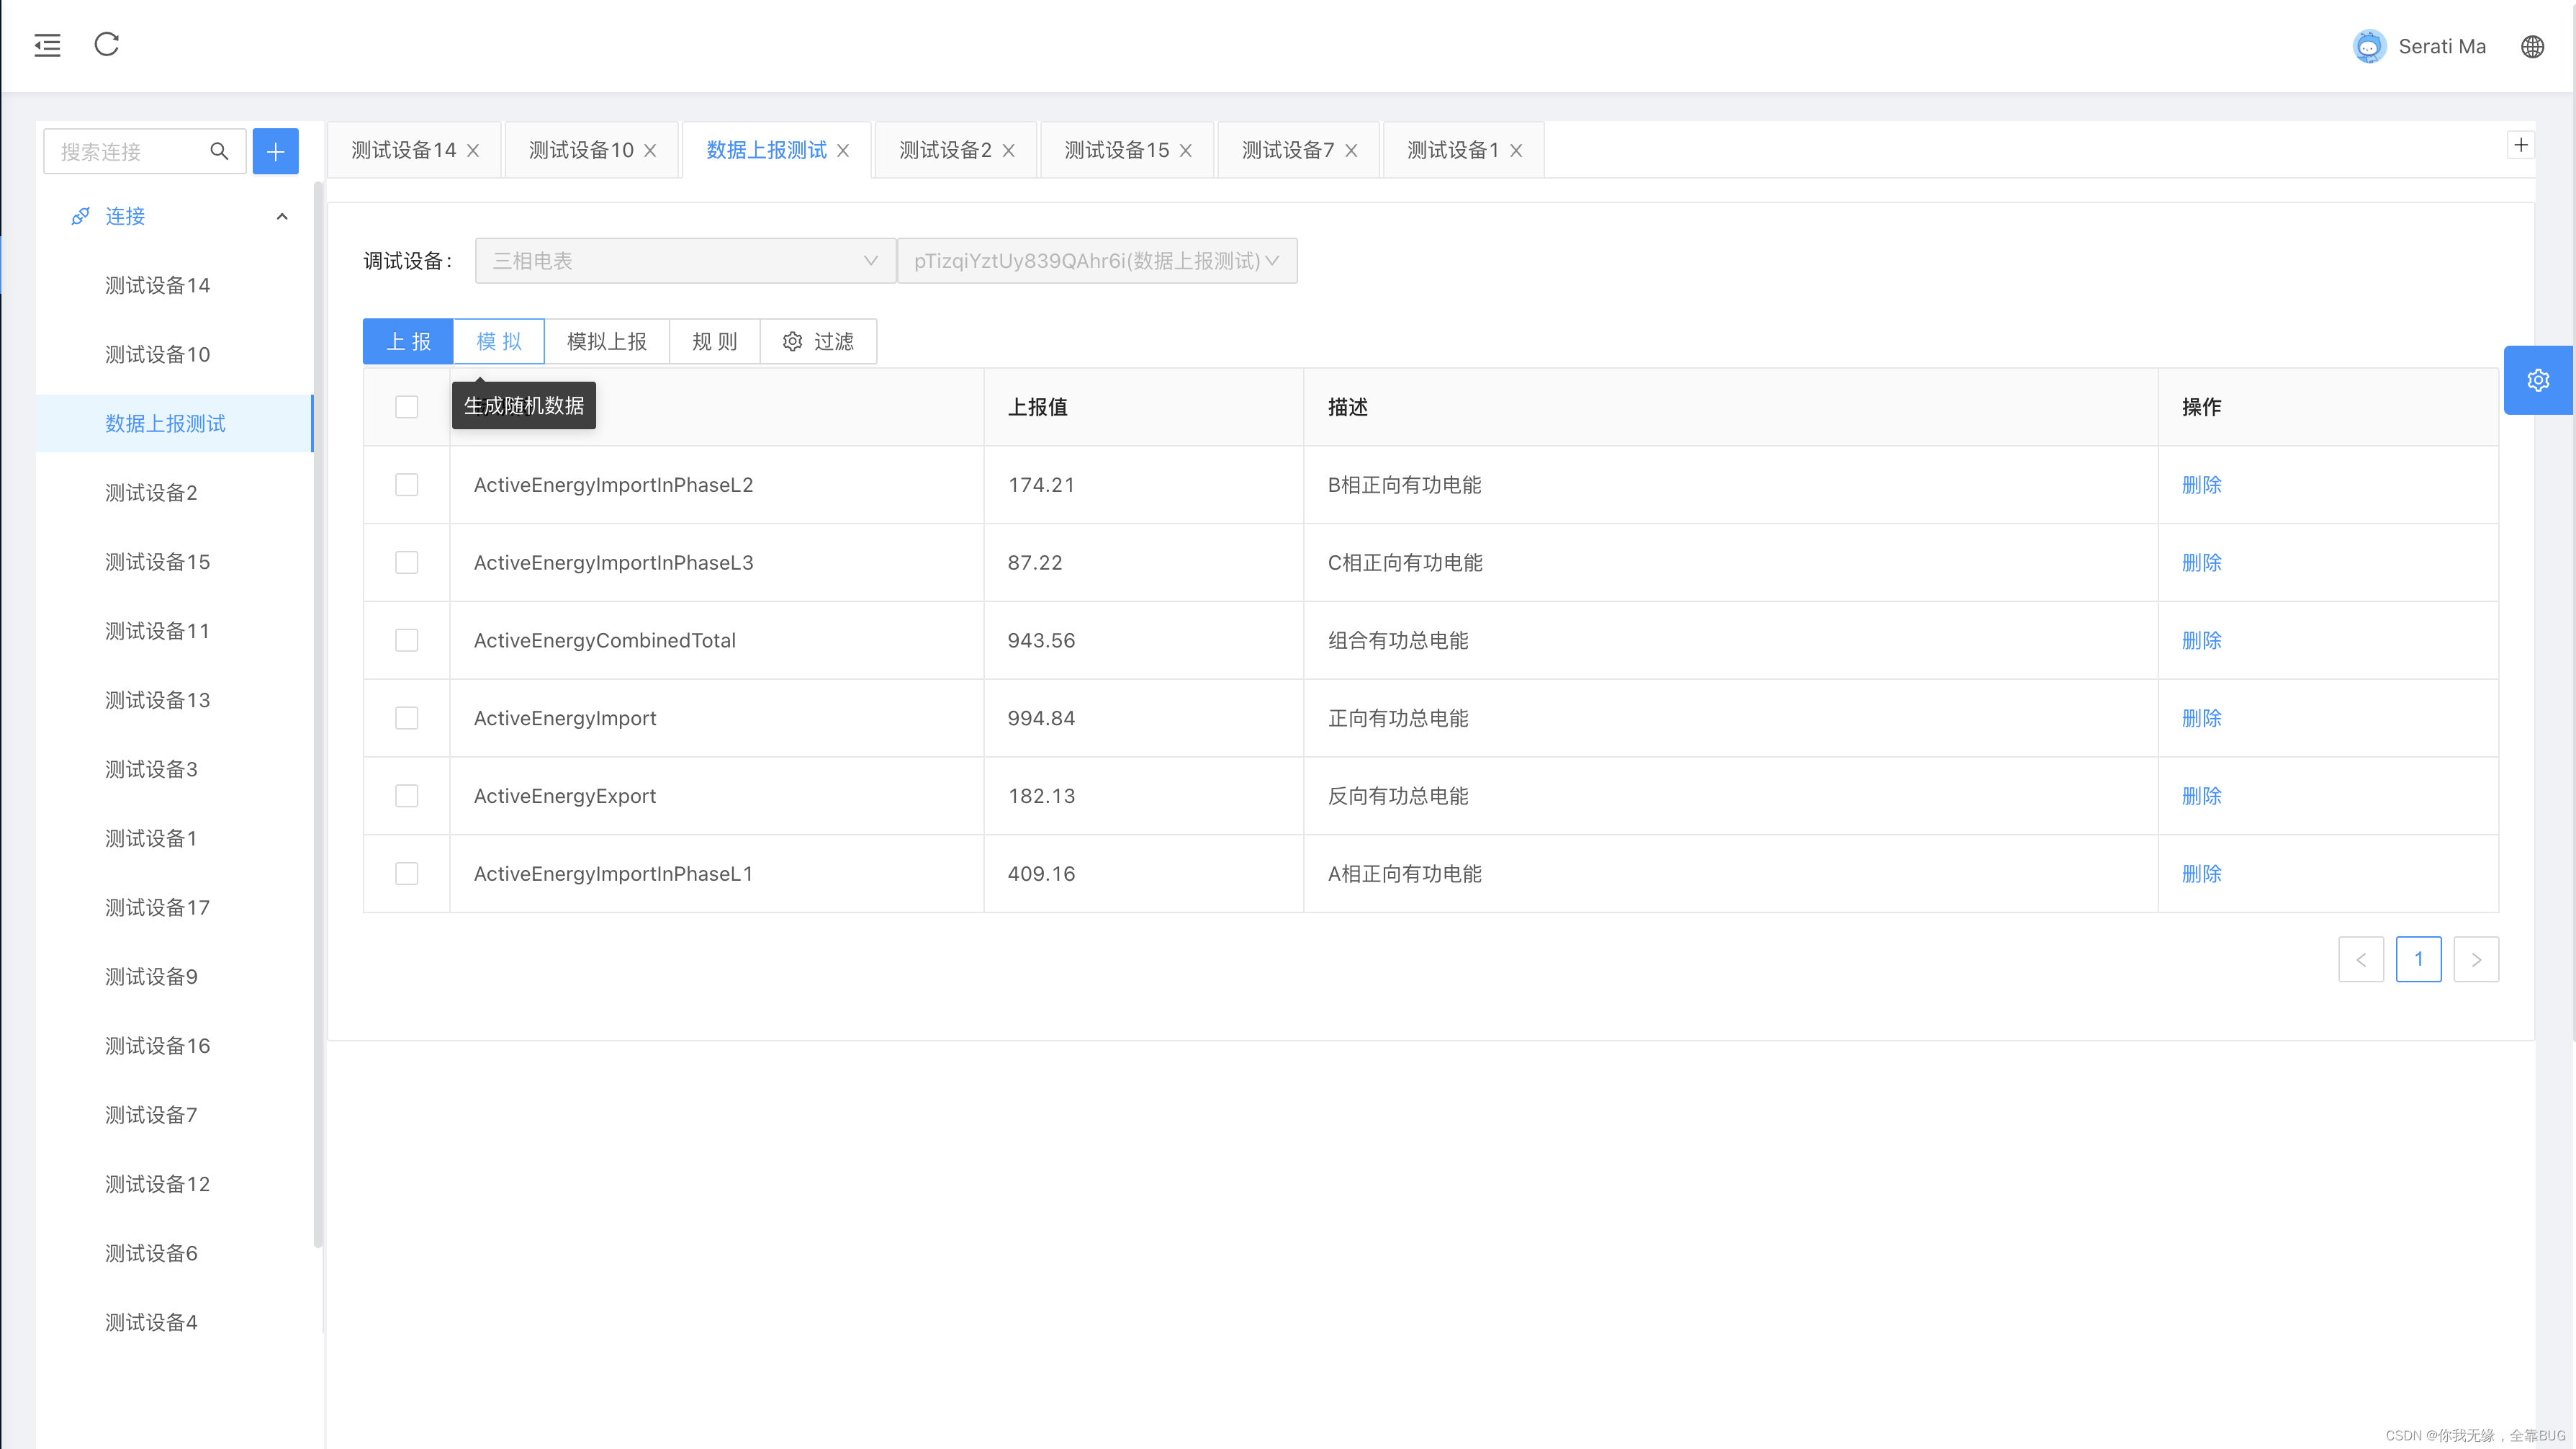Screen dimensions: 2576x1449
Task: Close the 测试设备14 tab
Action: tap(473, 150)
